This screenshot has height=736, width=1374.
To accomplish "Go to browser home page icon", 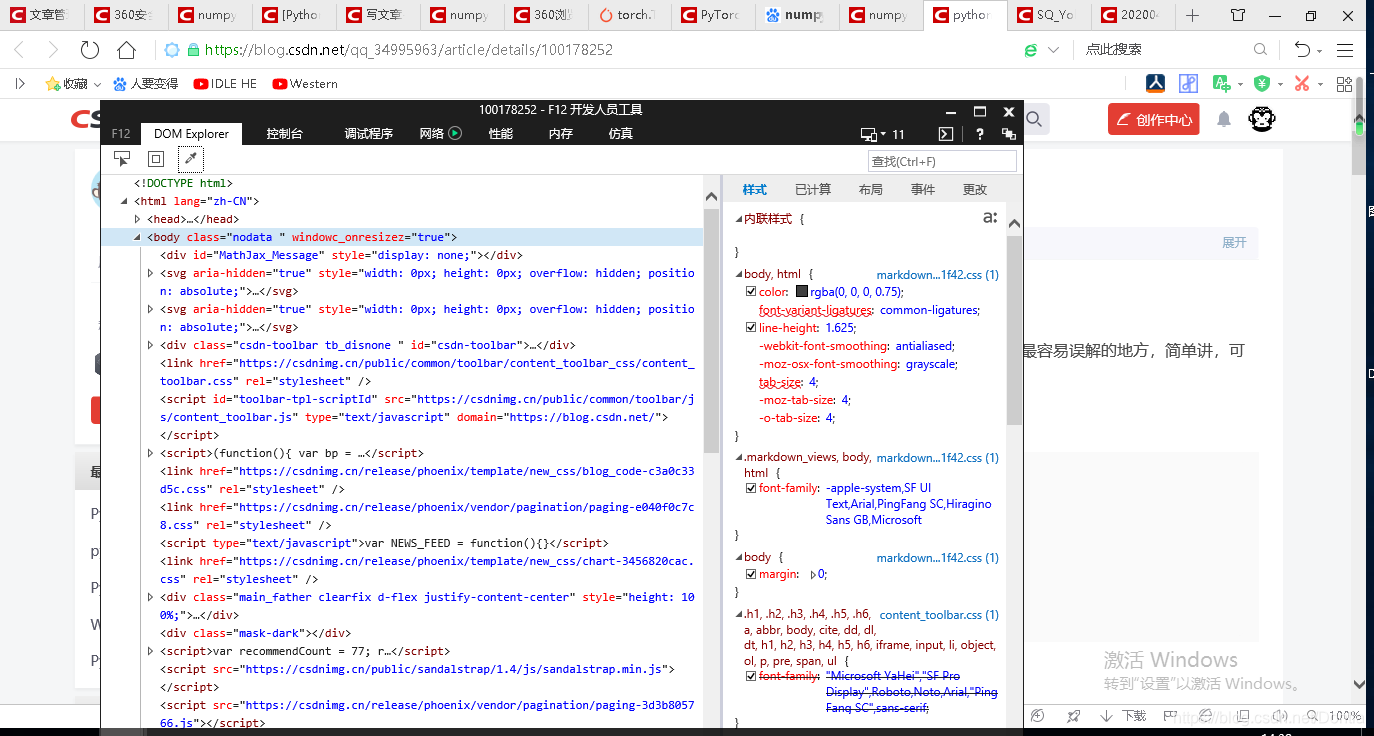I will pos(126,49).
